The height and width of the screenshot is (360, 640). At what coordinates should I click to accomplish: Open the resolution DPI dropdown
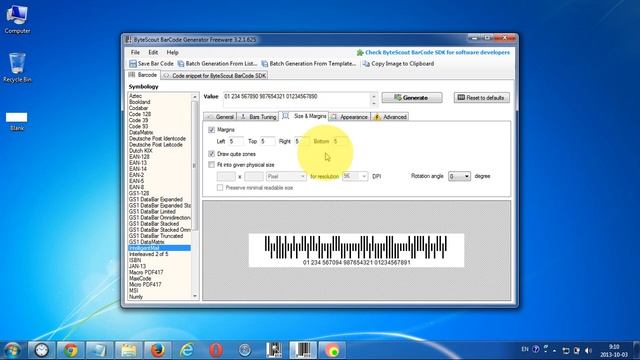(355, 176)
